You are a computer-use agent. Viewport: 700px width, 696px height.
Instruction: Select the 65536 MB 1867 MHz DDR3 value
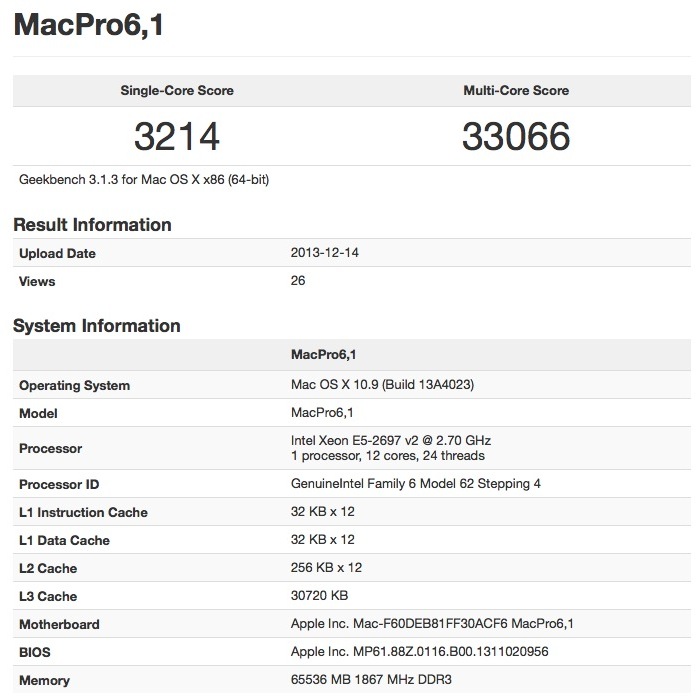coord(371,680)
